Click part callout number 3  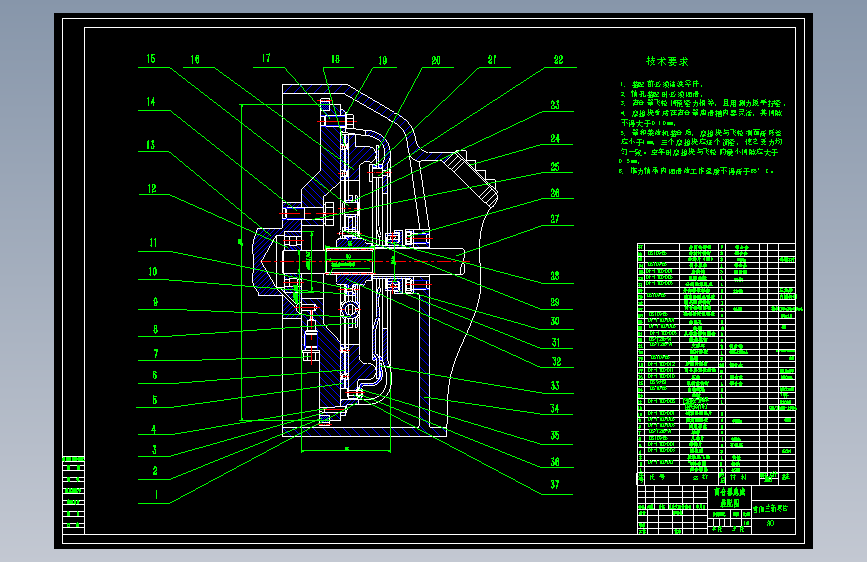154,450
